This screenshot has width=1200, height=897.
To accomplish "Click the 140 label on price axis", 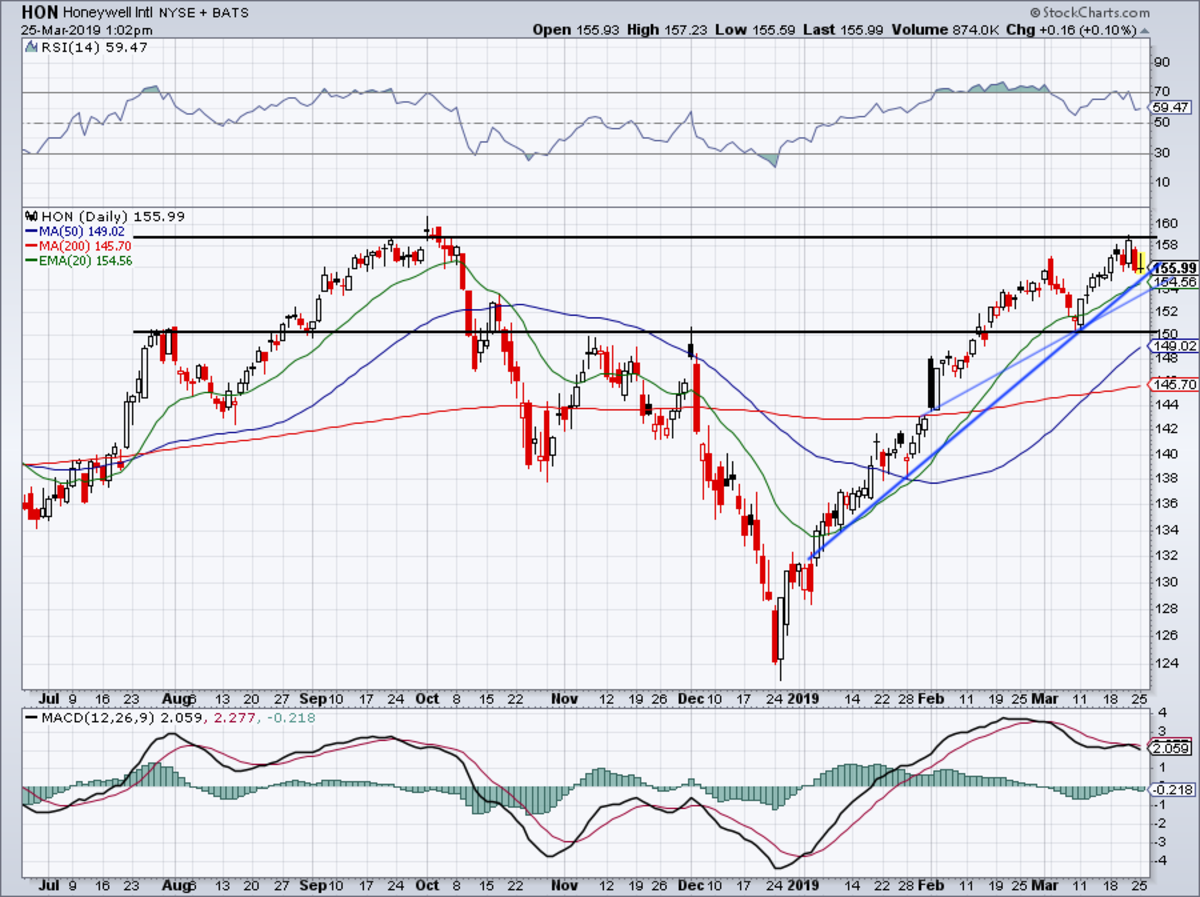I will (1165, 453).
